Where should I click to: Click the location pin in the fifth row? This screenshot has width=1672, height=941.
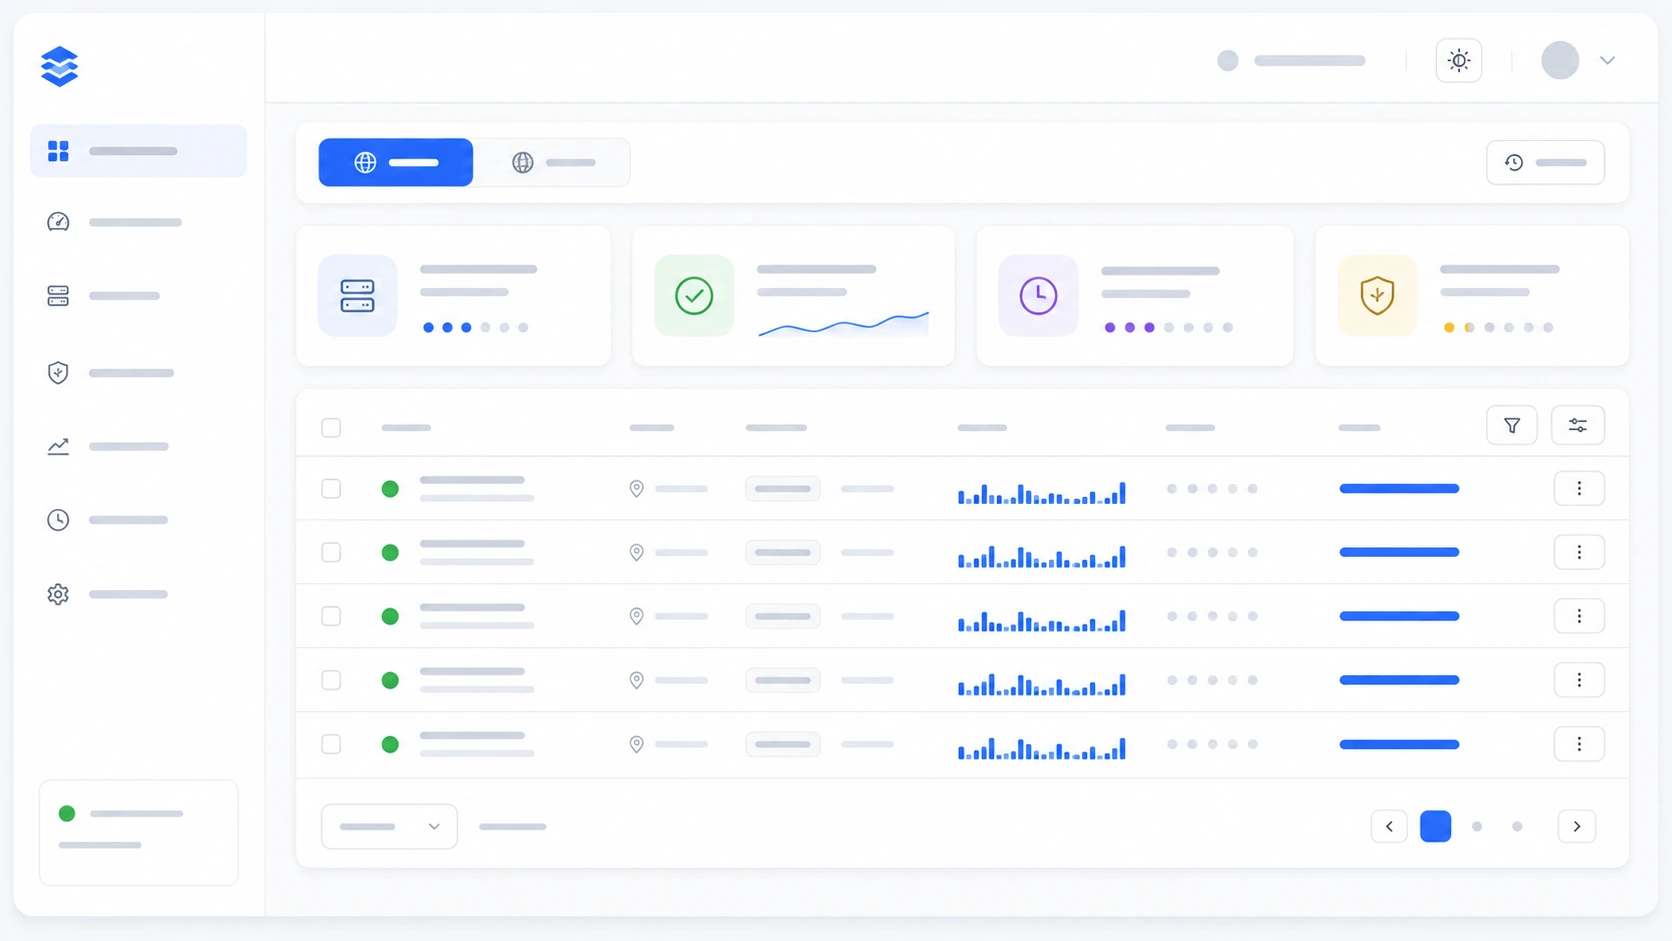pyautogui.click(x=636, y=745)
